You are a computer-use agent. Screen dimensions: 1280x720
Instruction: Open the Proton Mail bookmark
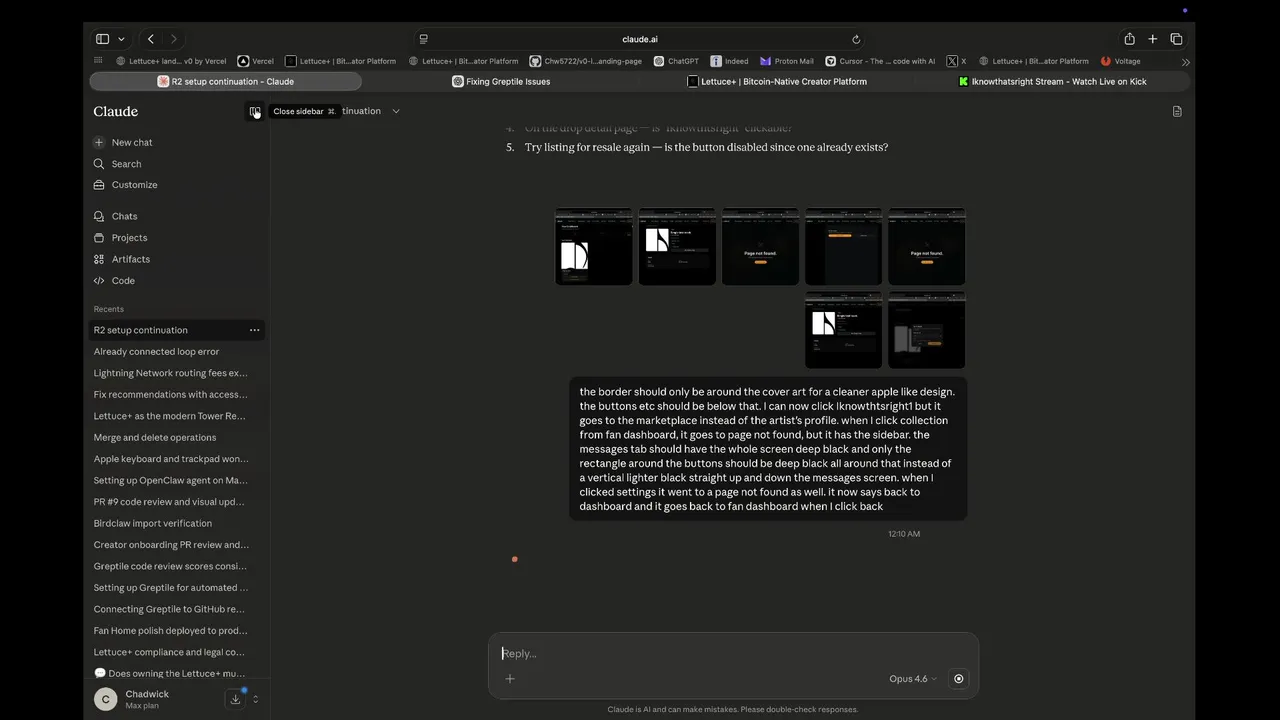787,61
